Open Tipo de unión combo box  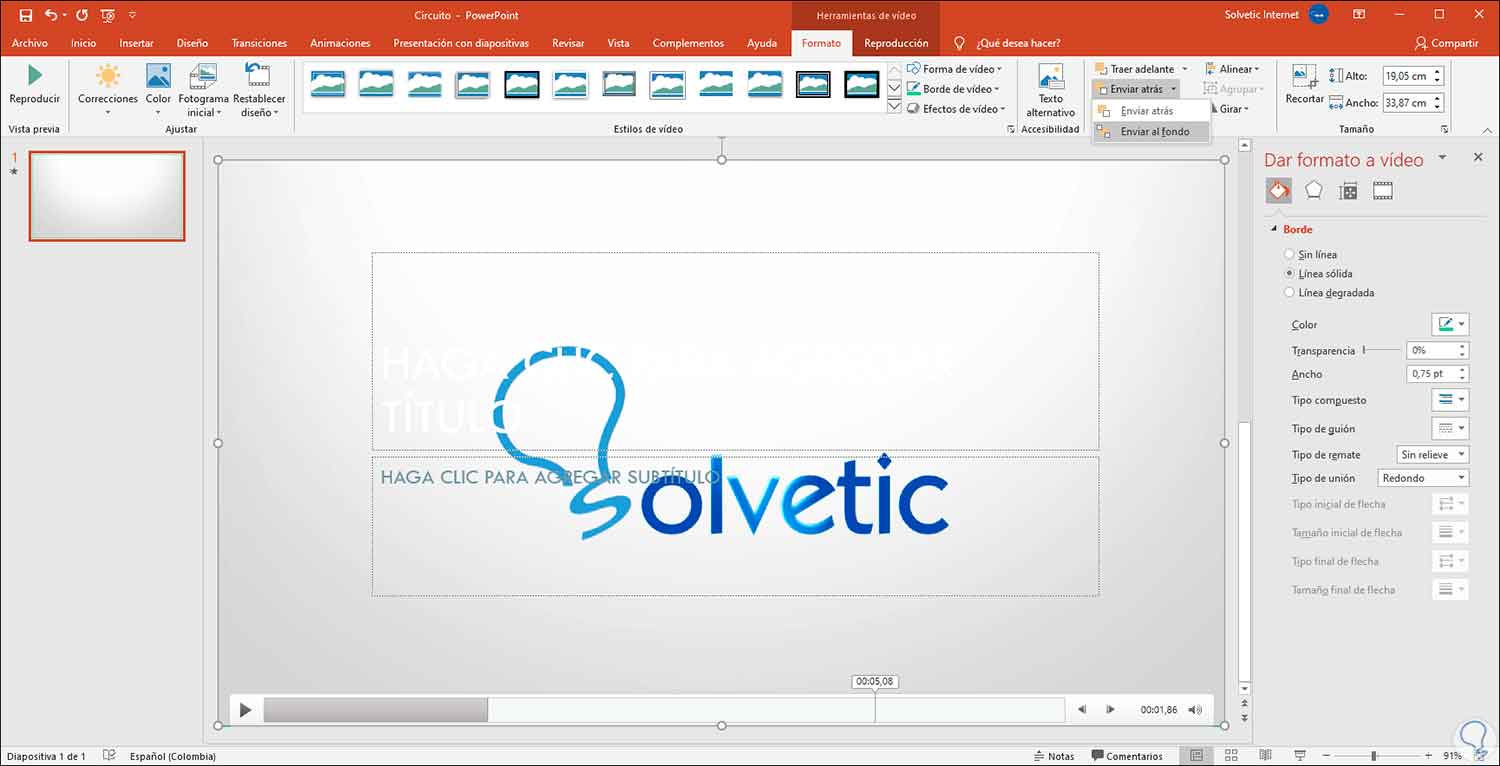coord(1423,479)
